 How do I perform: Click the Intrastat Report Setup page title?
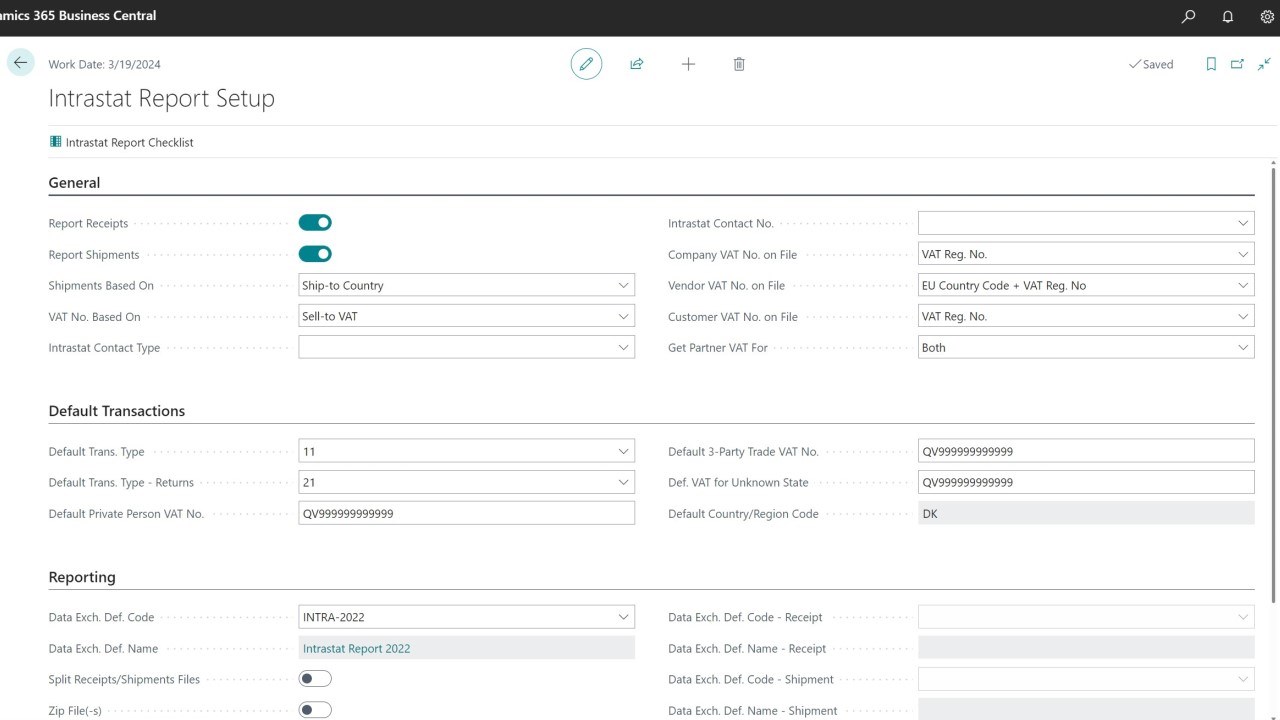(x=161, y=98)
